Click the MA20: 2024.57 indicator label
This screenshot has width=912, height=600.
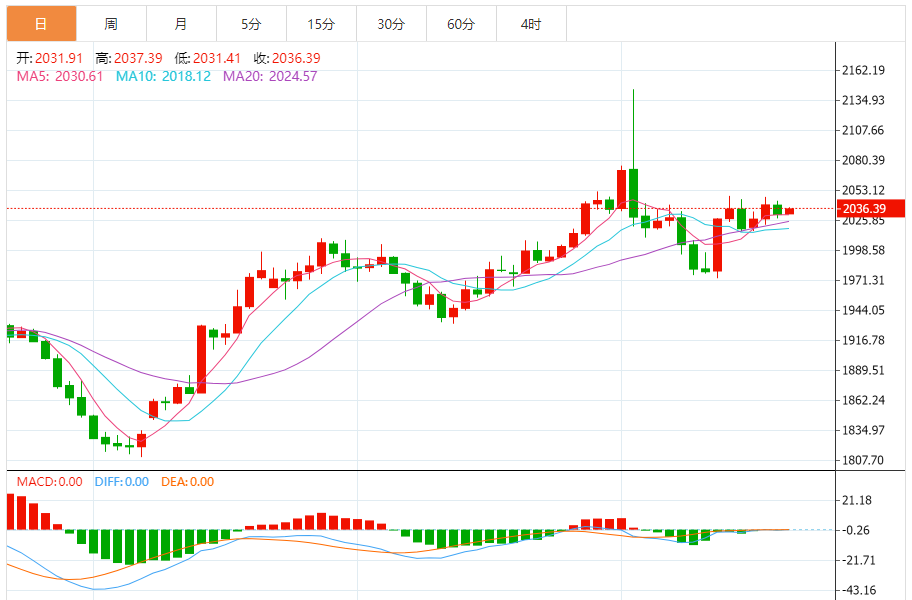(270, 76)
